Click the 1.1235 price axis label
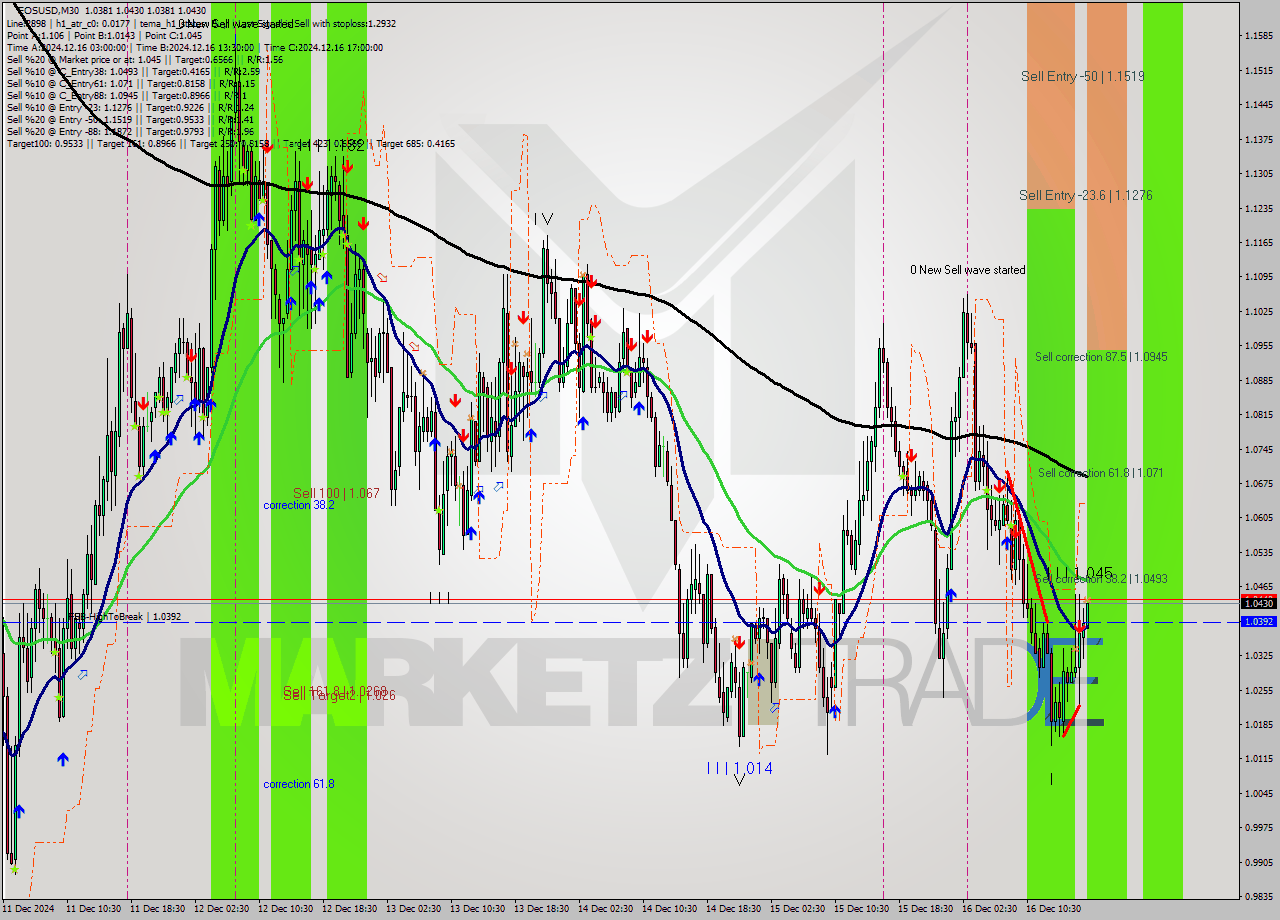 [1259, 208]
